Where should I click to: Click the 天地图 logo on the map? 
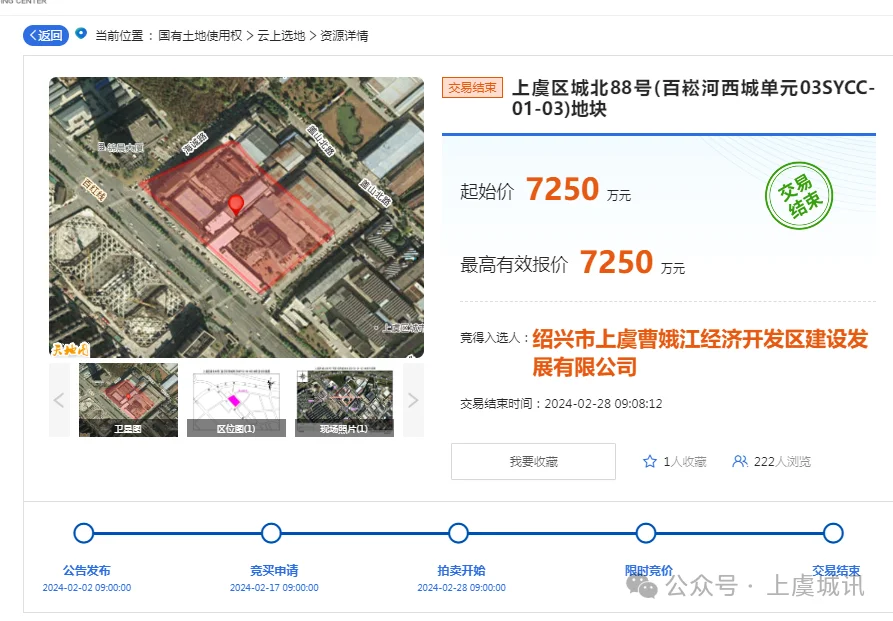(70, 349)
